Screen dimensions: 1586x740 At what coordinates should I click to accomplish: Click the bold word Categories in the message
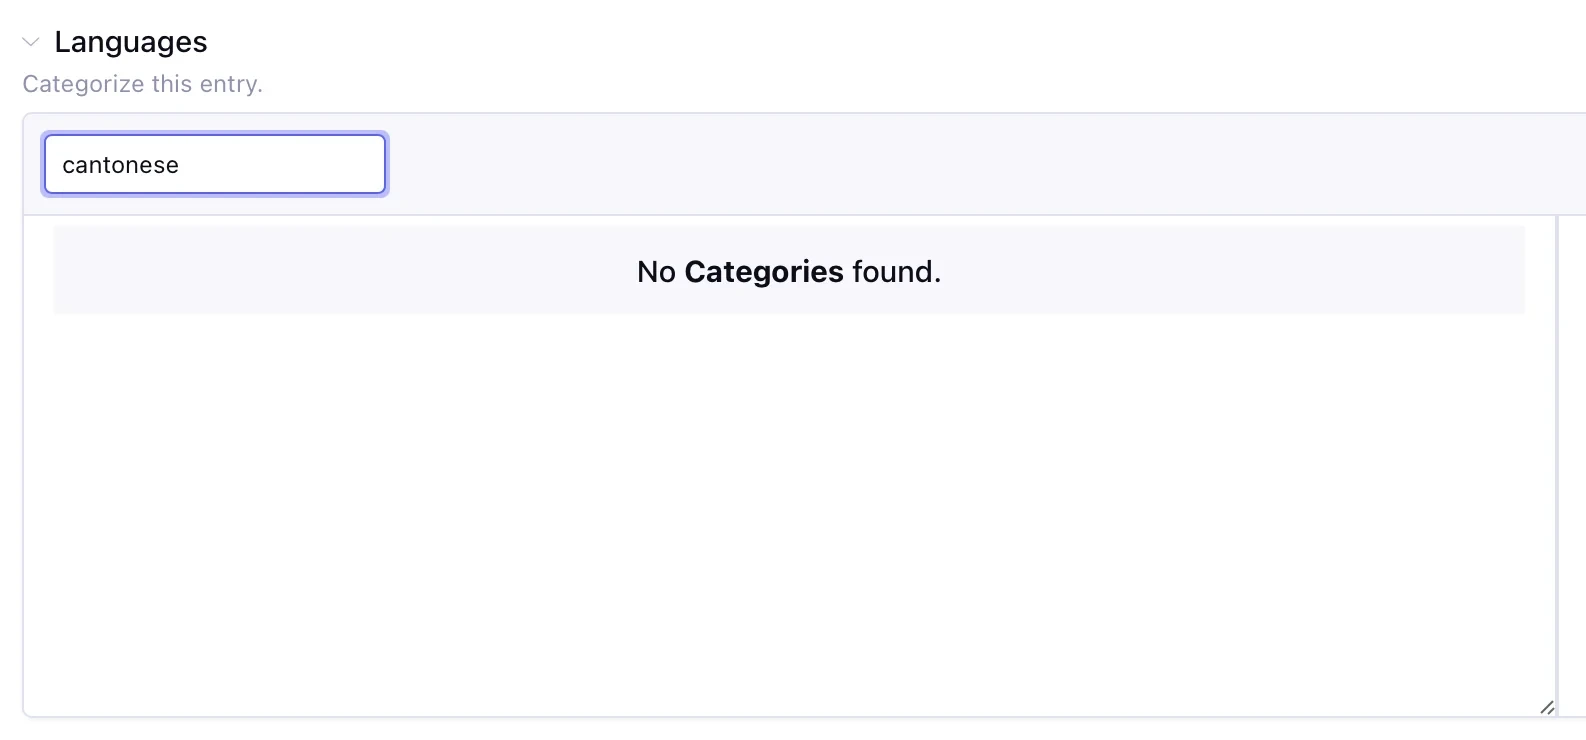point(764,271)
